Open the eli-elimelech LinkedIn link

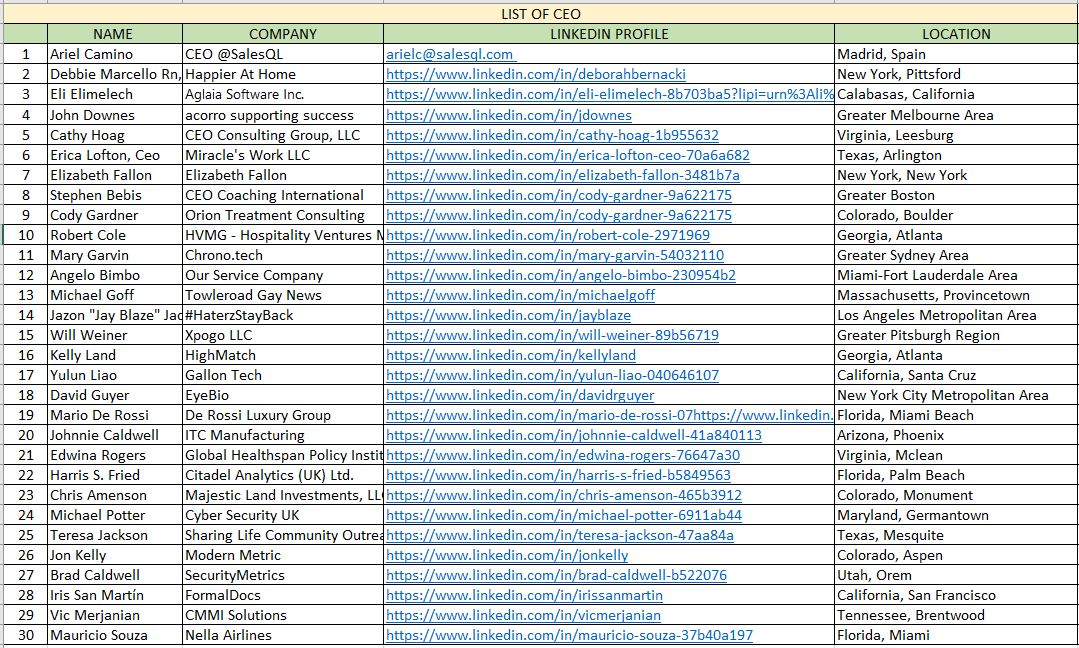click(610, 94)
